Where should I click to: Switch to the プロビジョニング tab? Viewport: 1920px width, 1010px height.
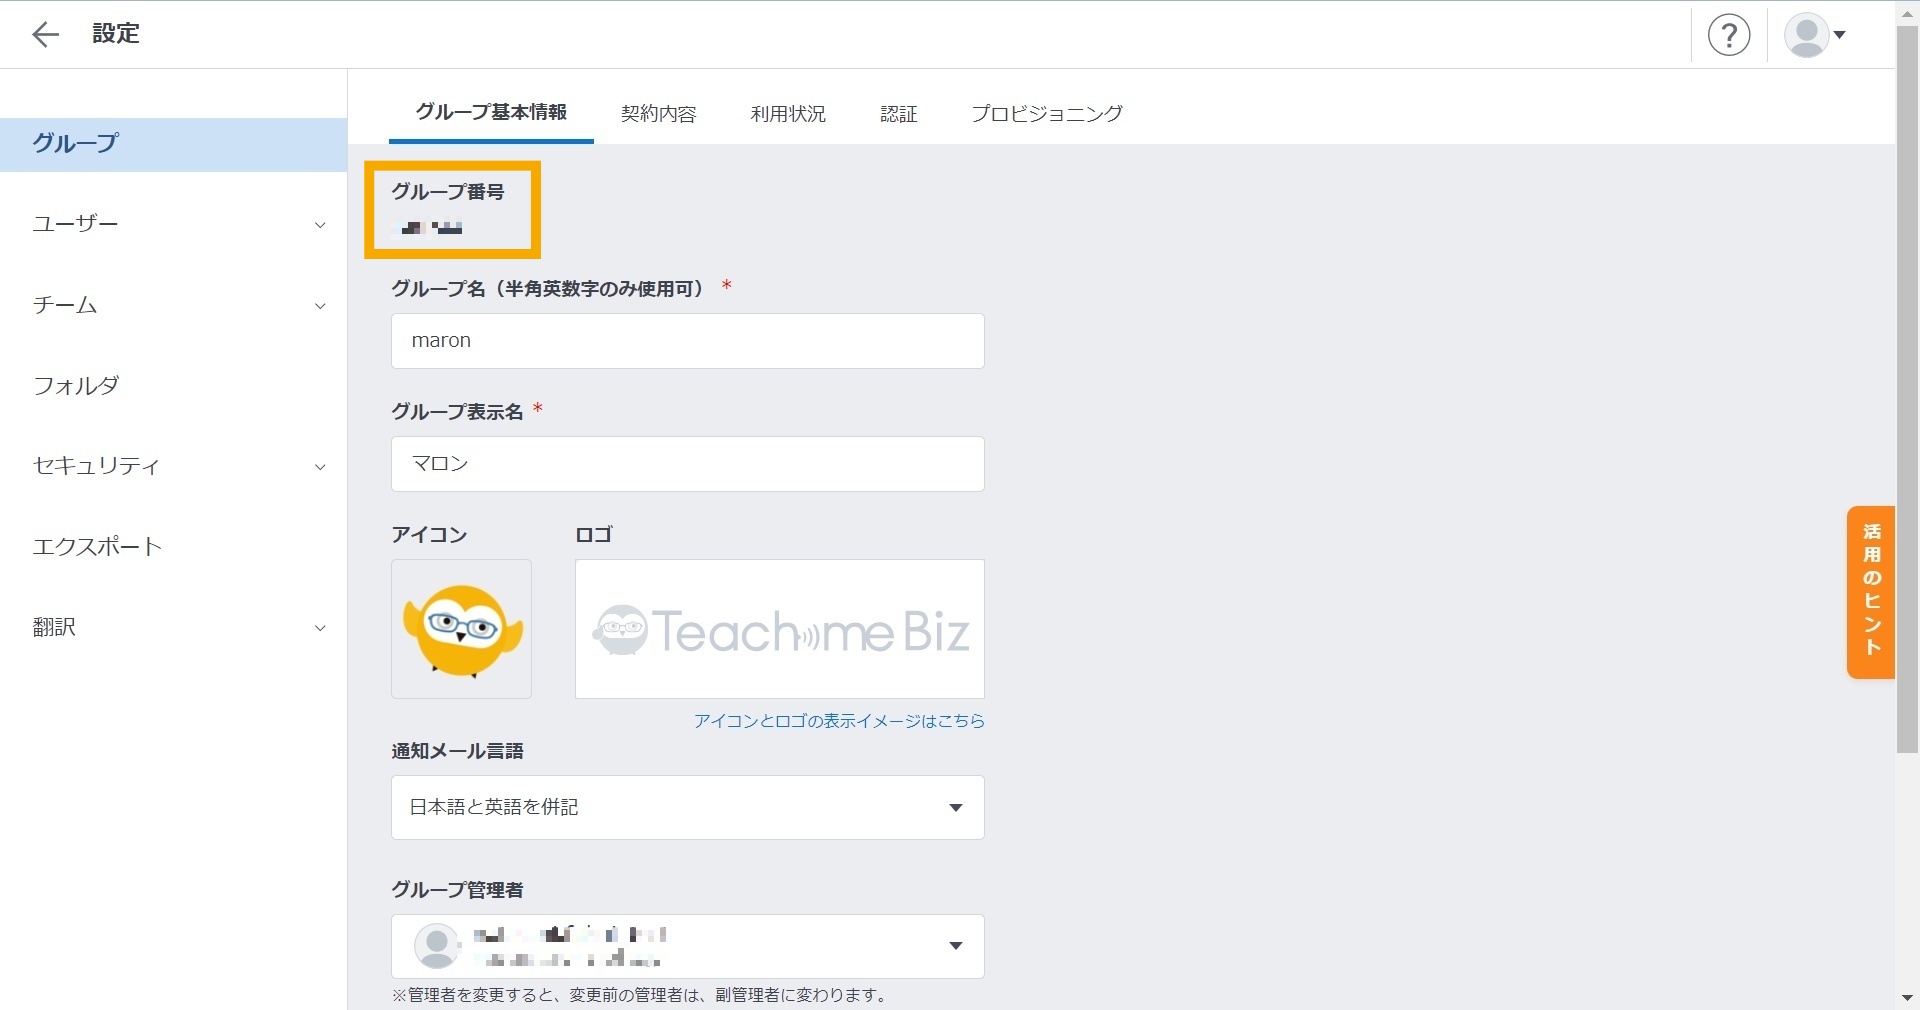(1046, 114)
